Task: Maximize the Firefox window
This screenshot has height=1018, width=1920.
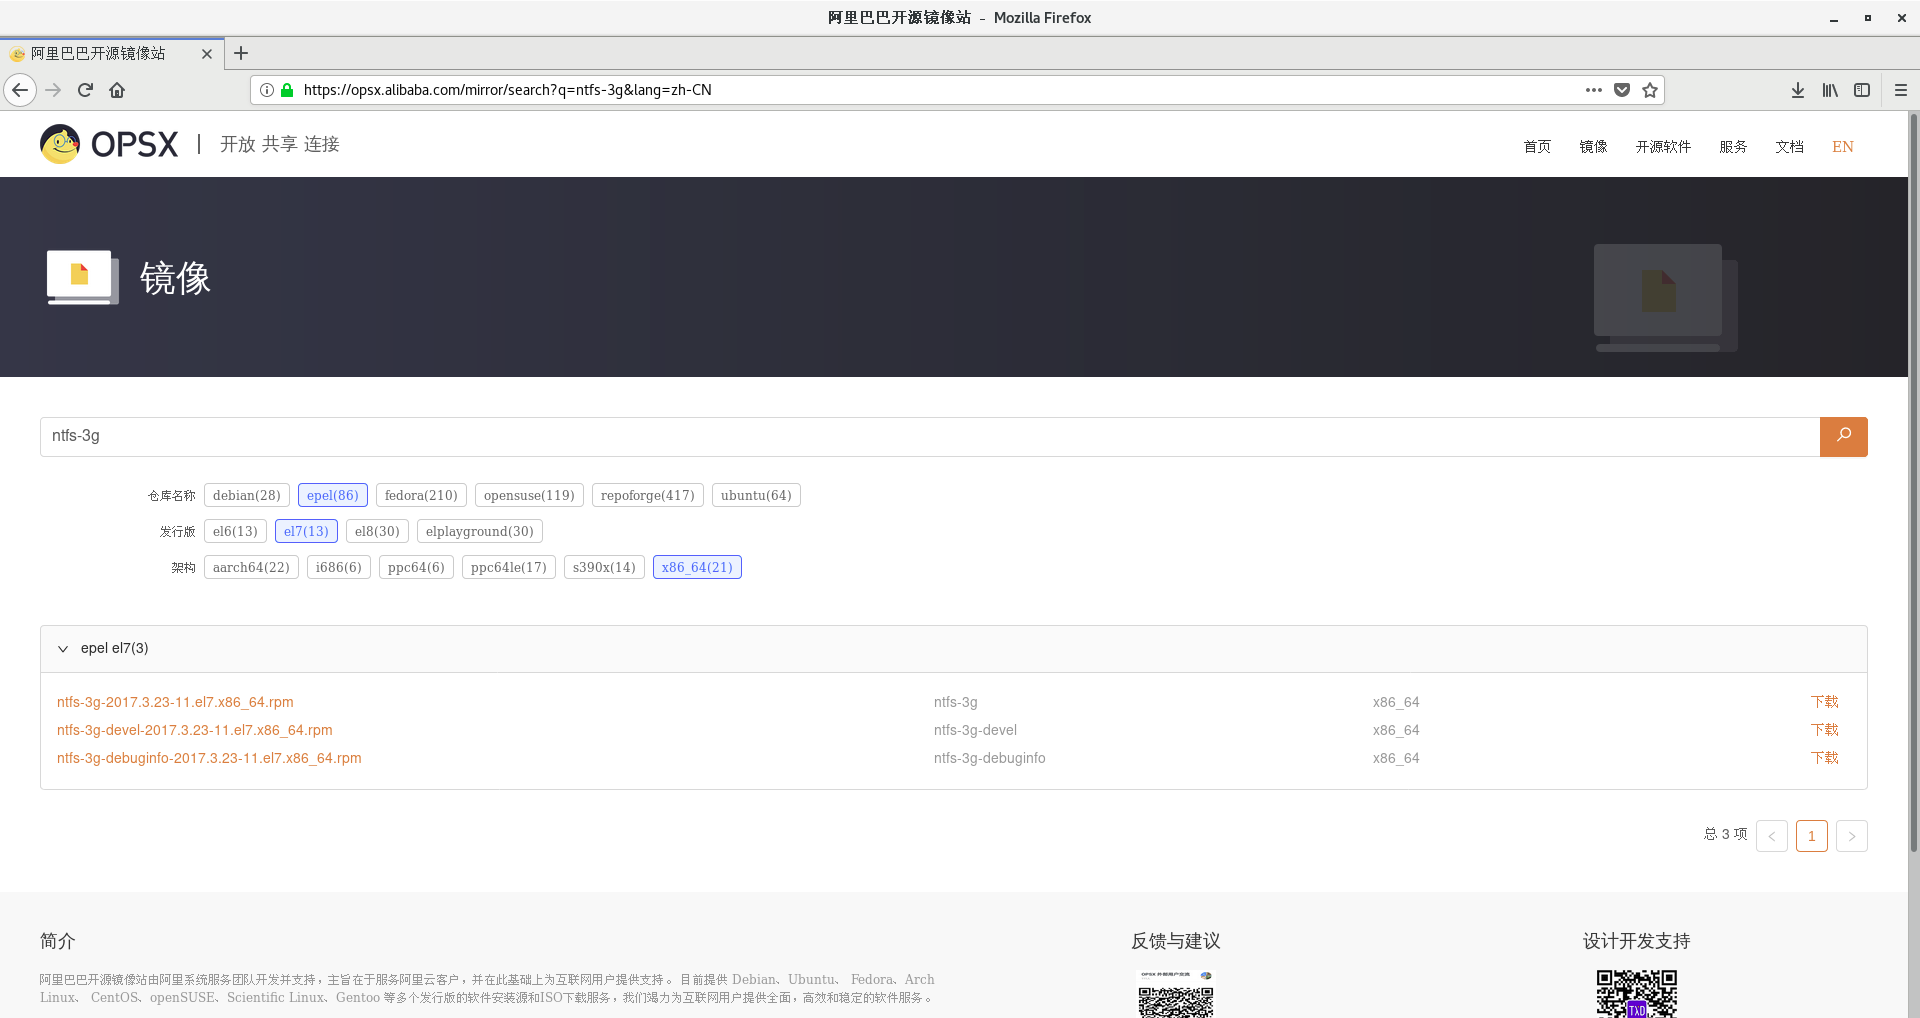Action: tap(1867, 18)
